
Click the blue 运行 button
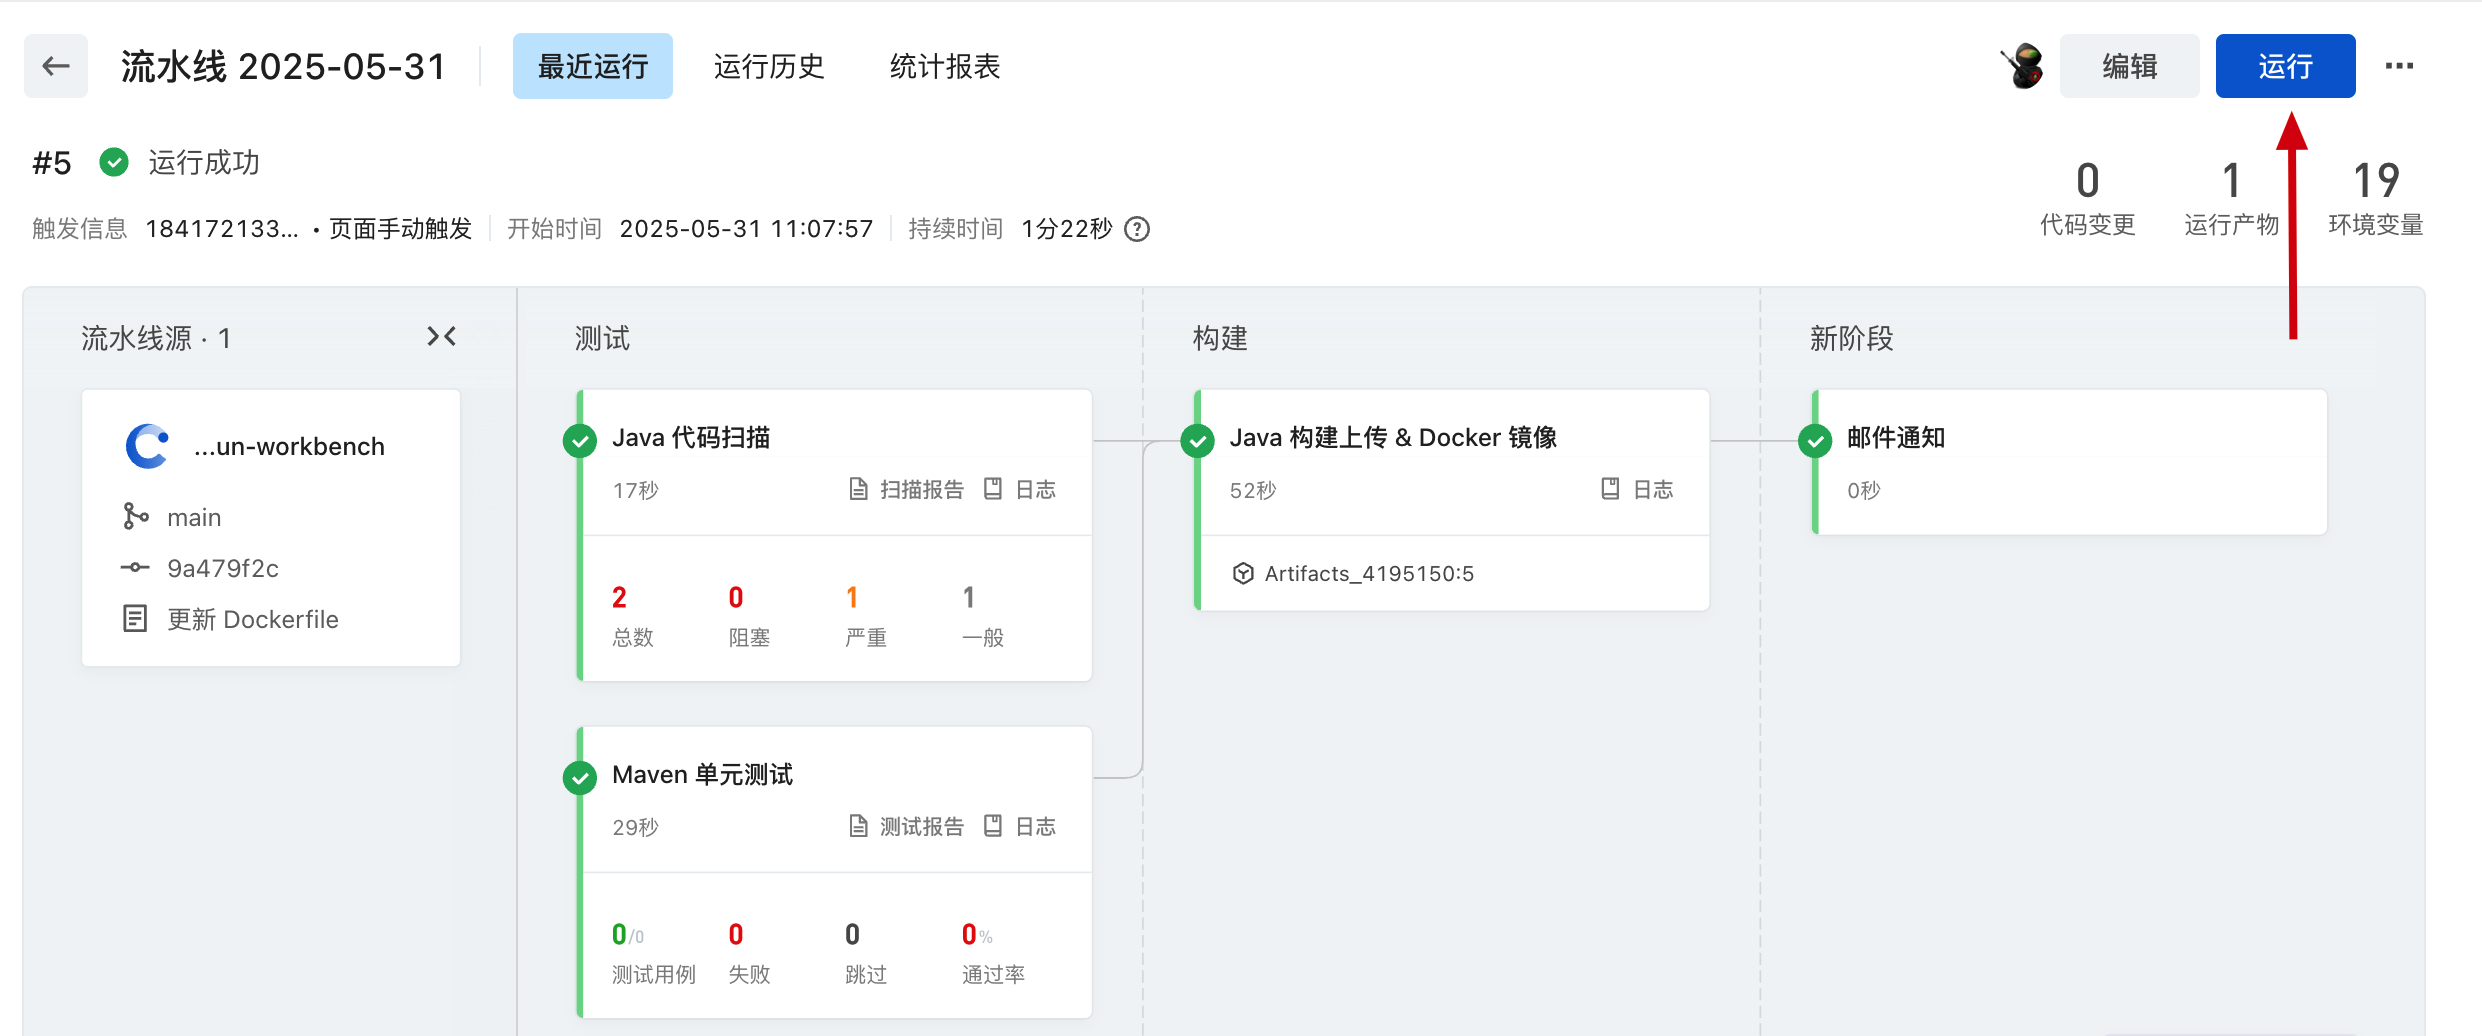point(2285,66)
